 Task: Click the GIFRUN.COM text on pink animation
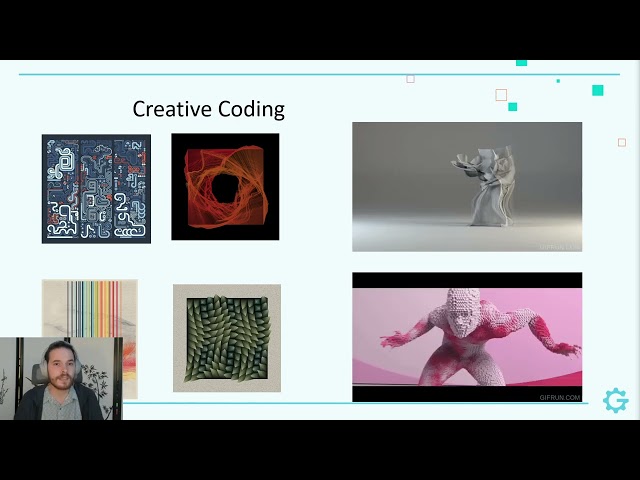pyautogui.click(x=560, y=397)
